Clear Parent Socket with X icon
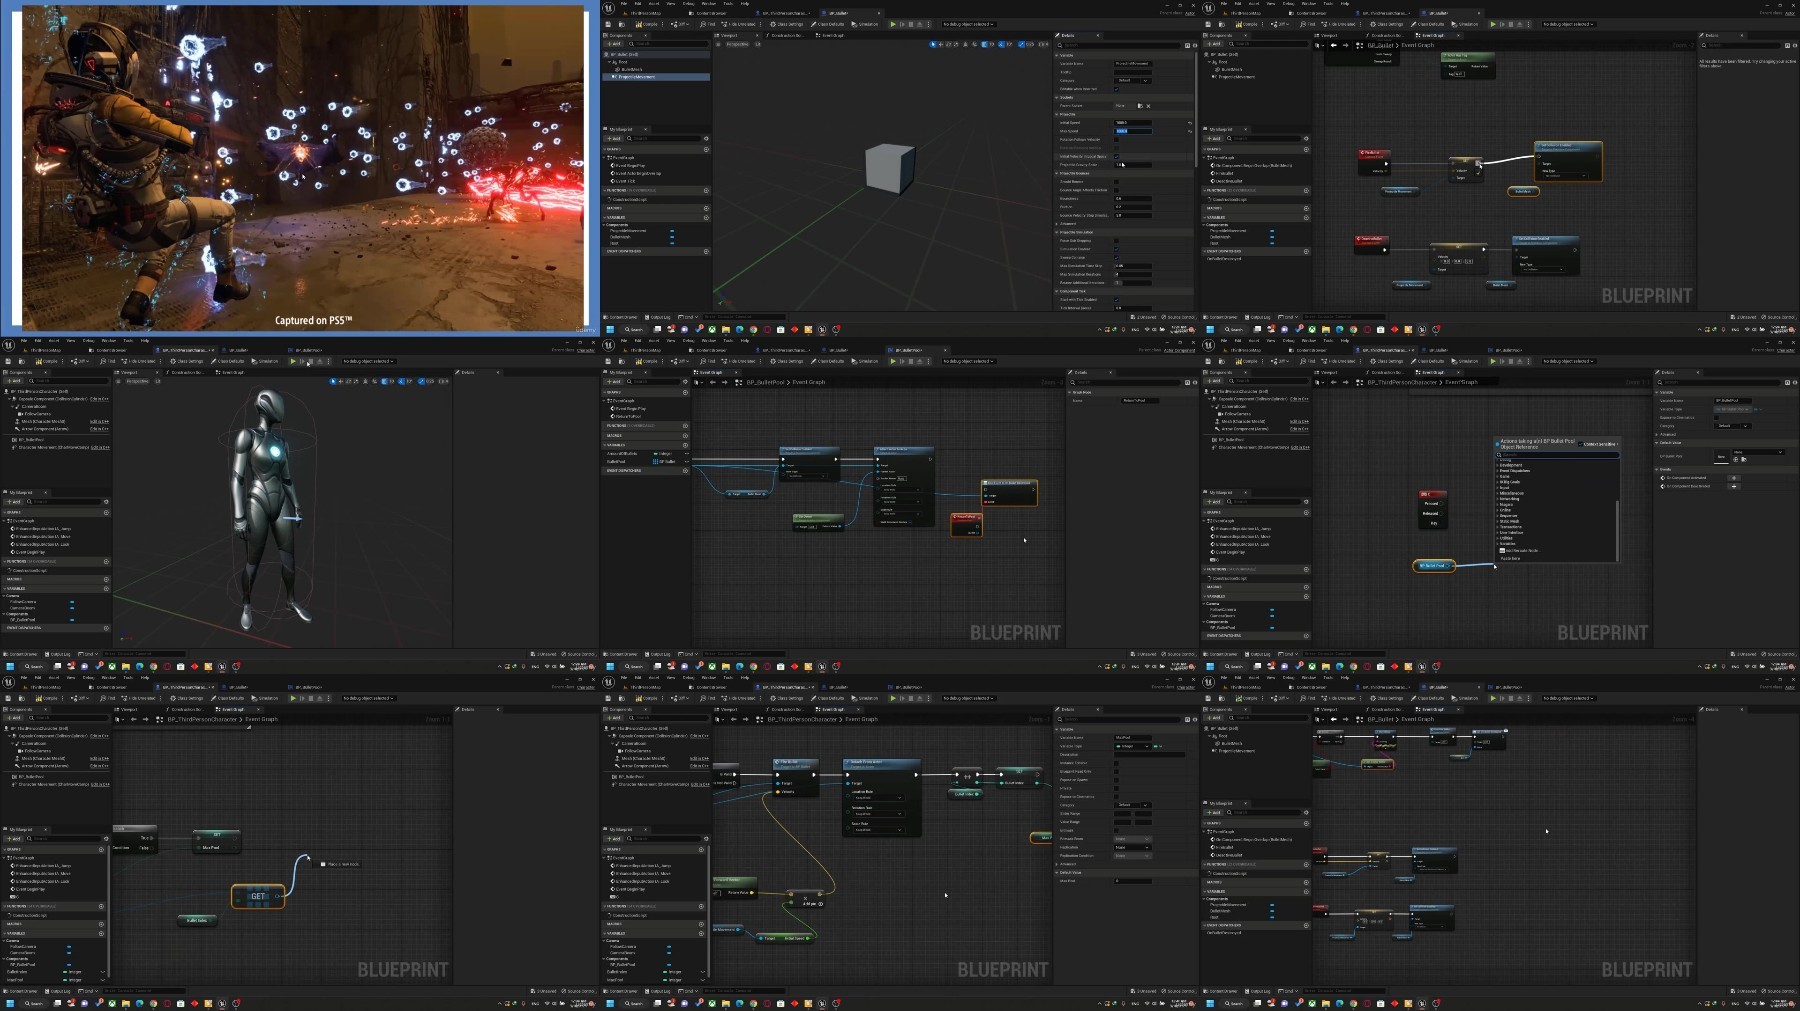 point(1148,106)
